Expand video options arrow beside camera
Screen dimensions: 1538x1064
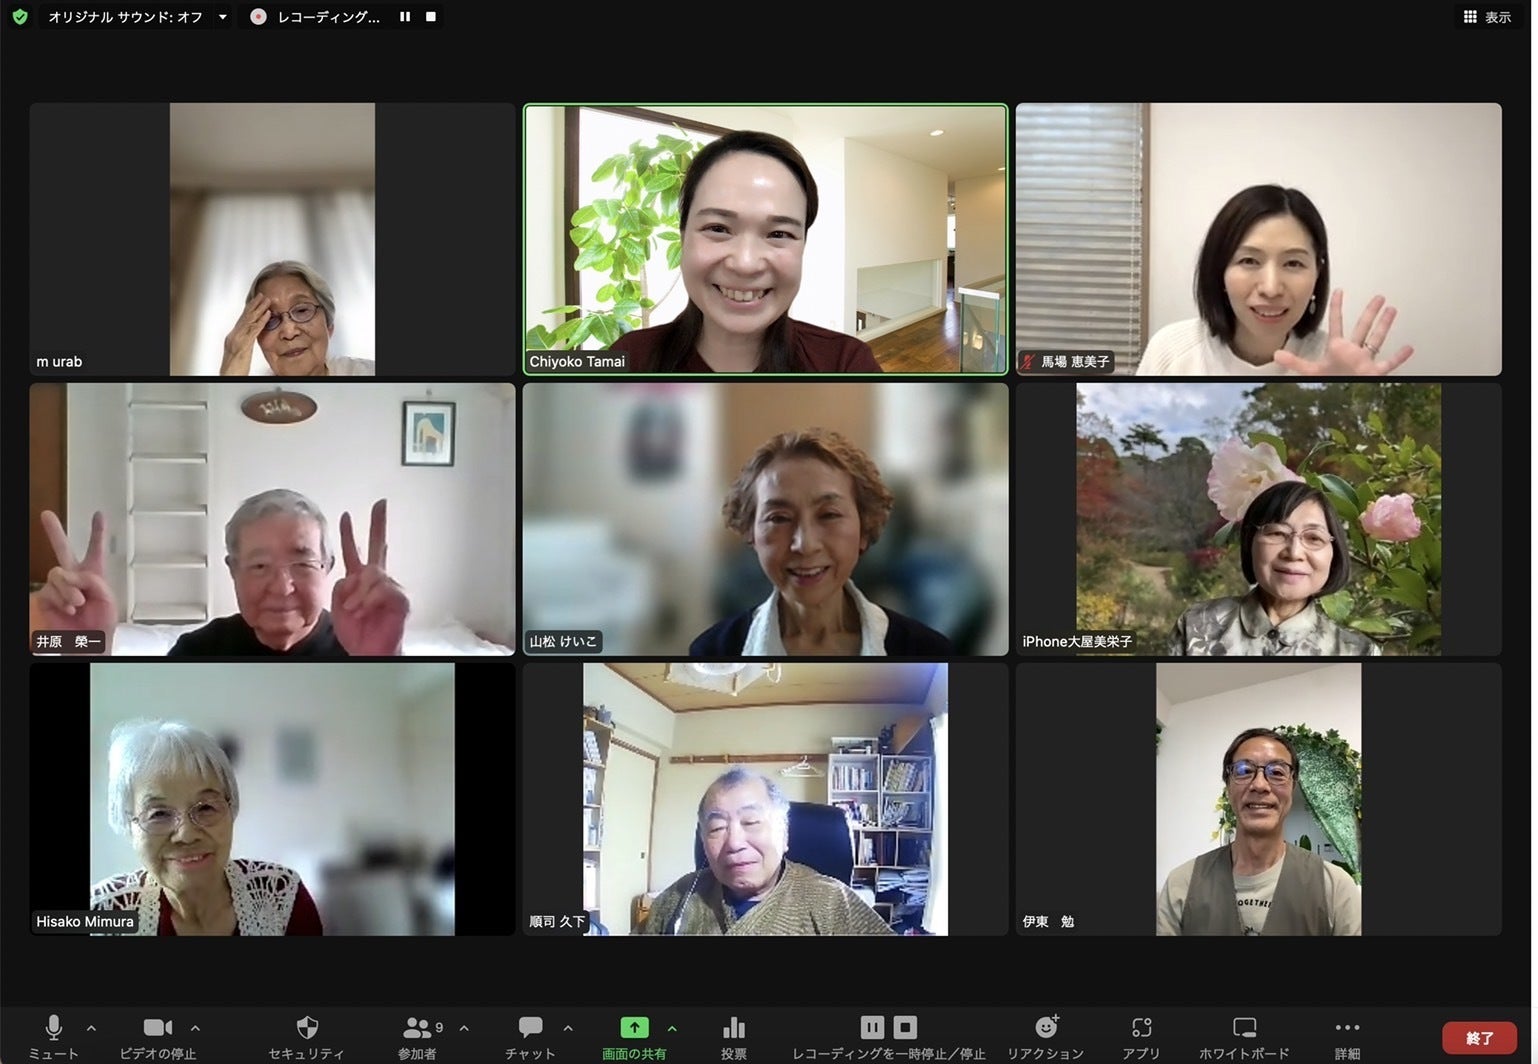coord(195,1028)
